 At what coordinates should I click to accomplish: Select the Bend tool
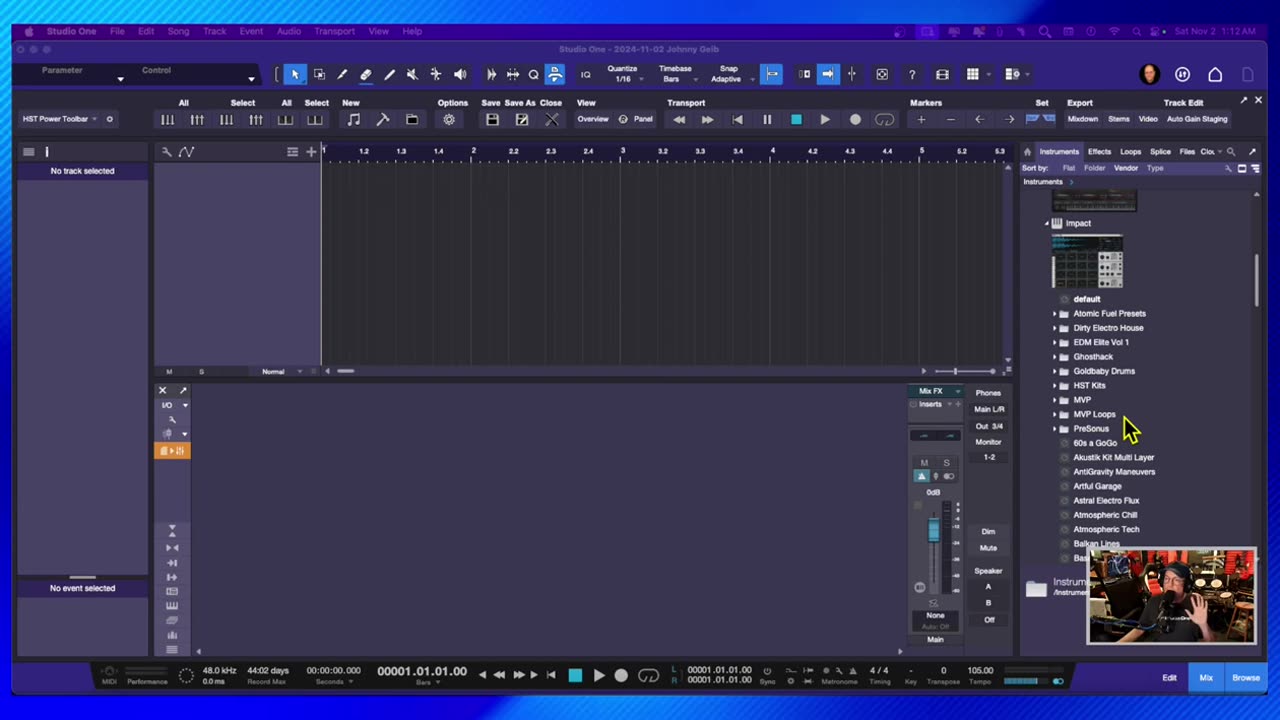tap(436, 74)
